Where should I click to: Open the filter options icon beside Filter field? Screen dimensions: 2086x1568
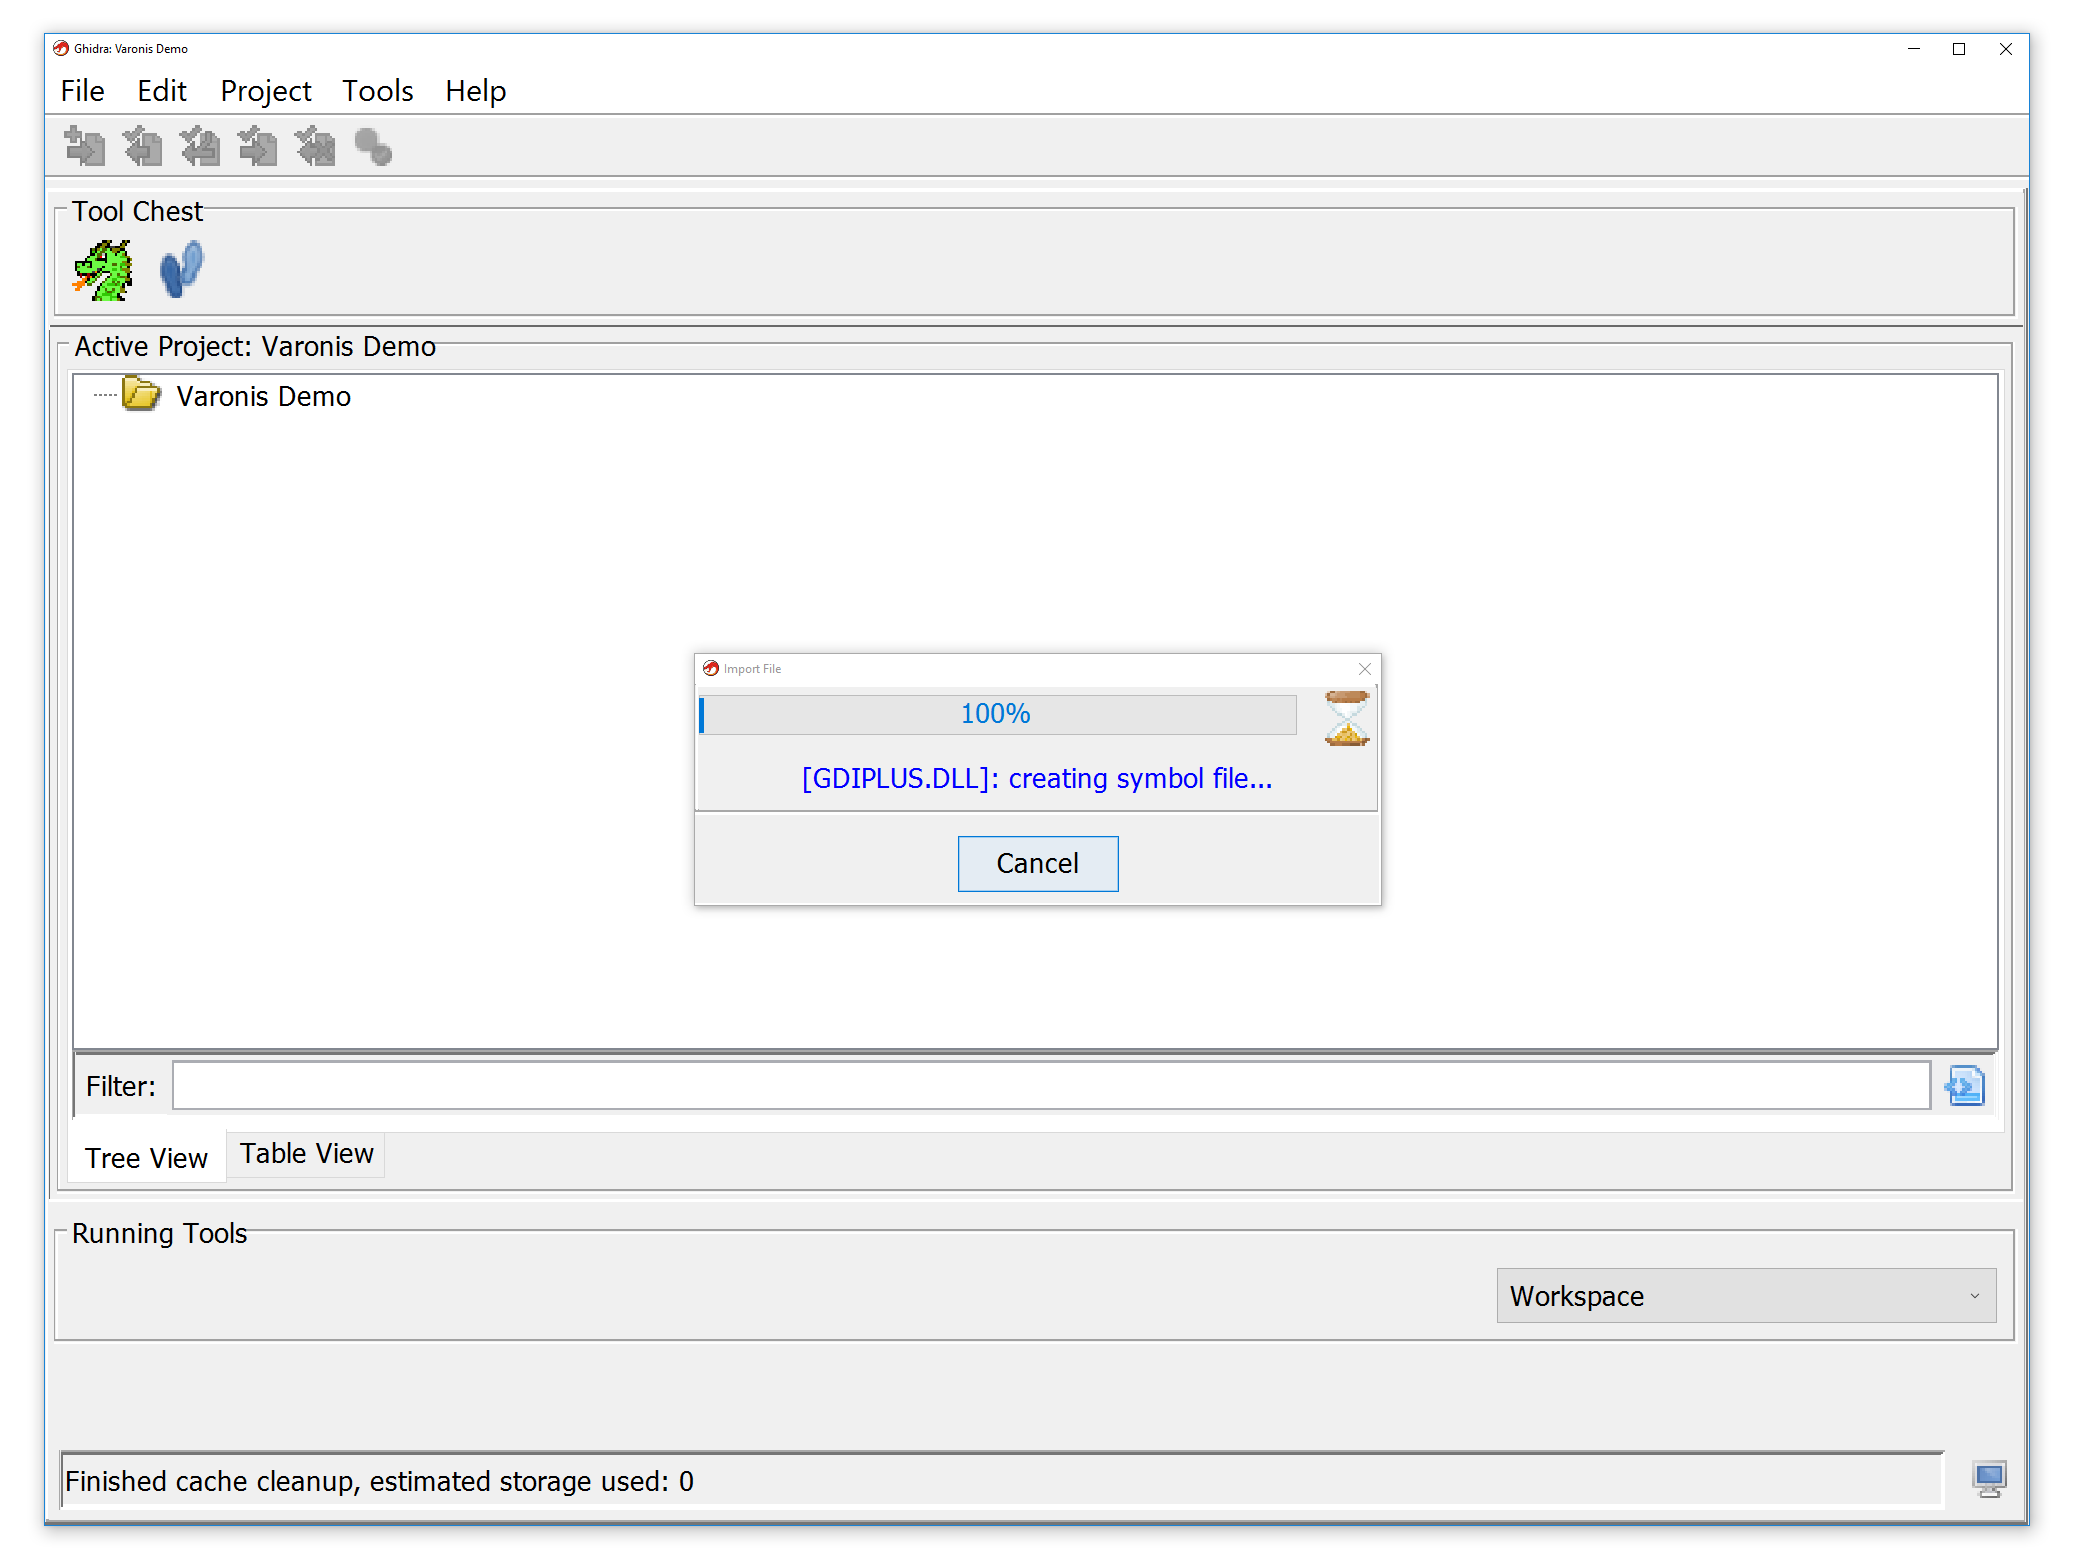(x=1963, y=1085)
